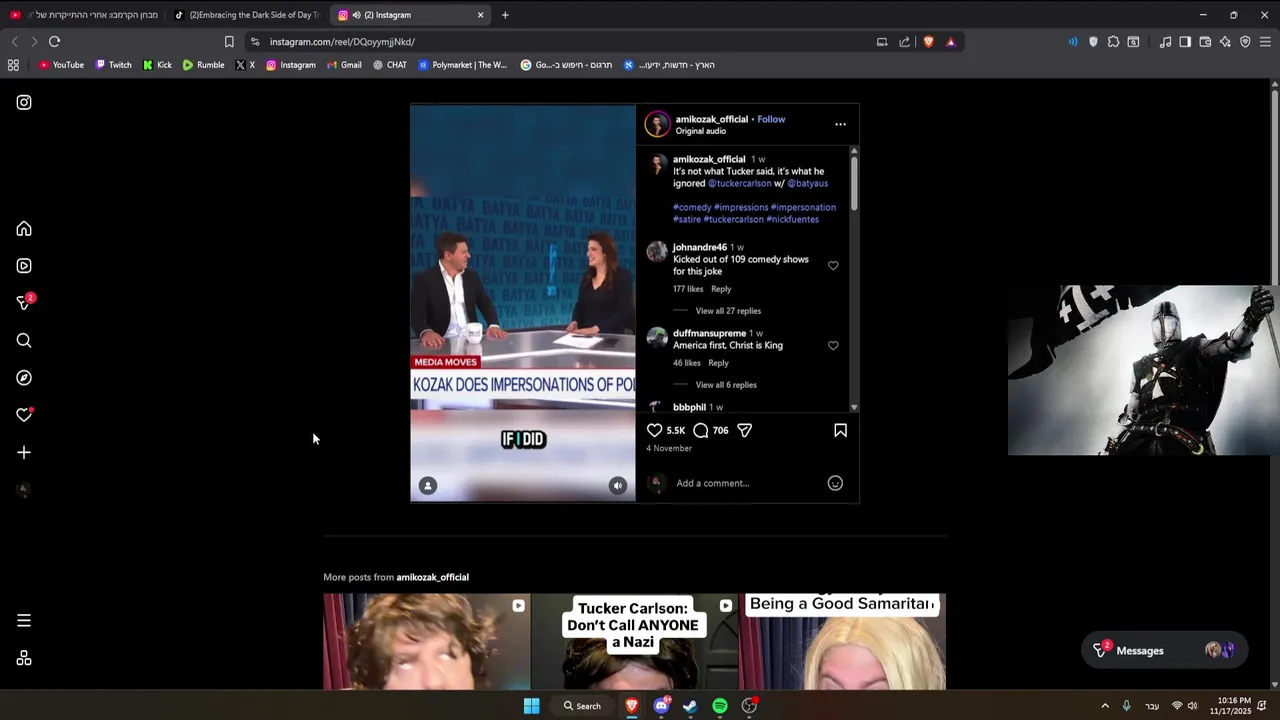
Task: Open amikozak_official profile from post header
Action: coord(711,119)
